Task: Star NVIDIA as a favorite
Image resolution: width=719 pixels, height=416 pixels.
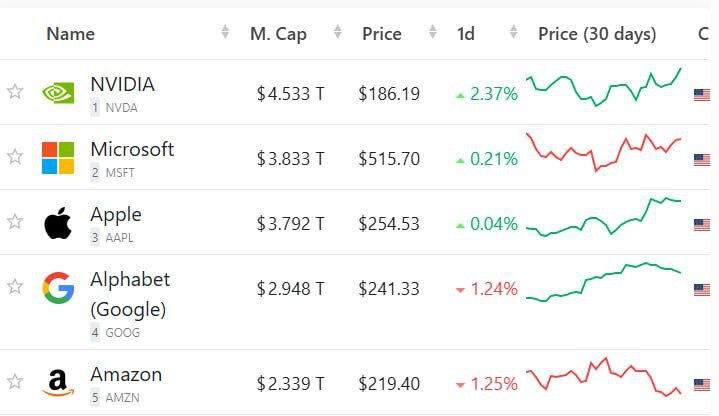Action: coord(15,92)
